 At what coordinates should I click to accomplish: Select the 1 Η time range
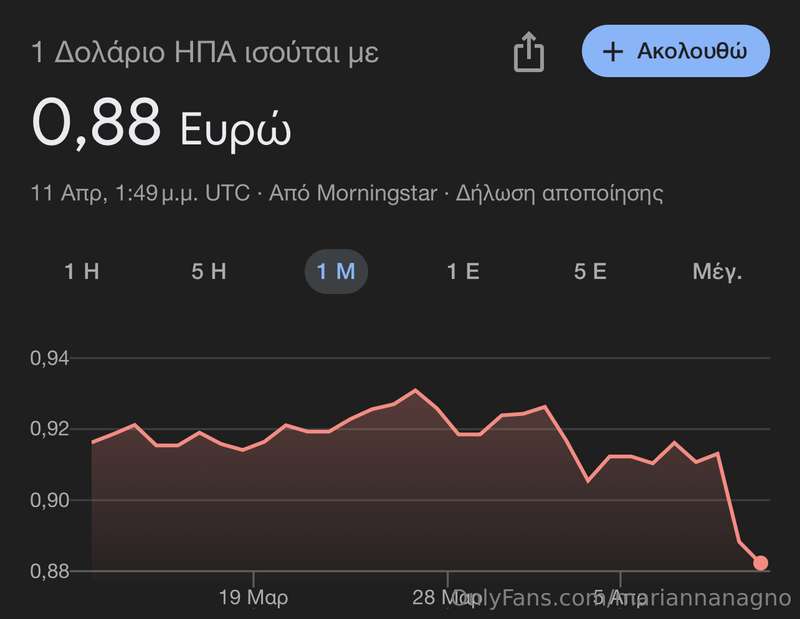click(82, 271)
